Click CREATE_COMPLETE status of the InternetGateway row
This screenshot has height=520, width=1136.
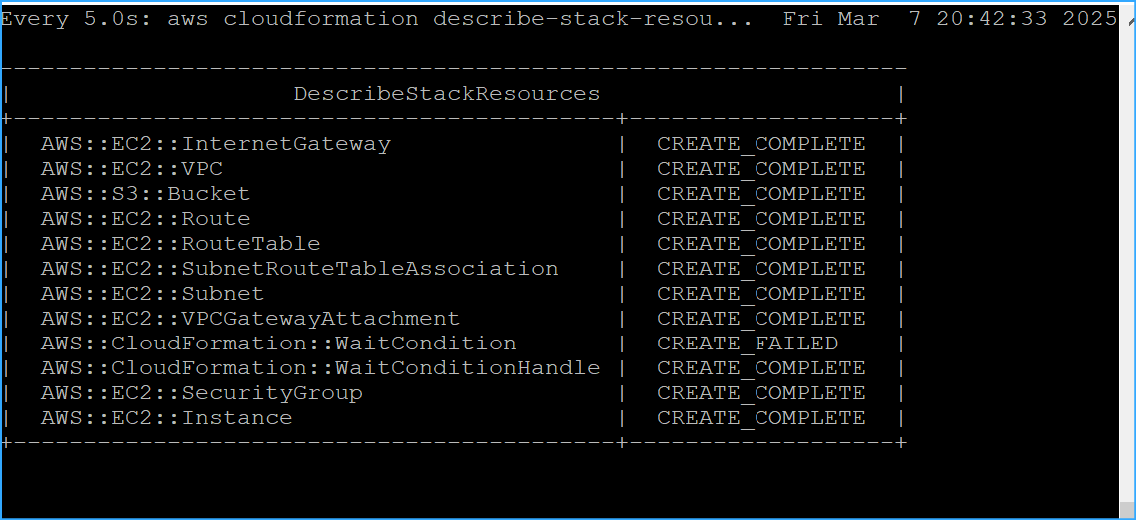tap(761, 144)
